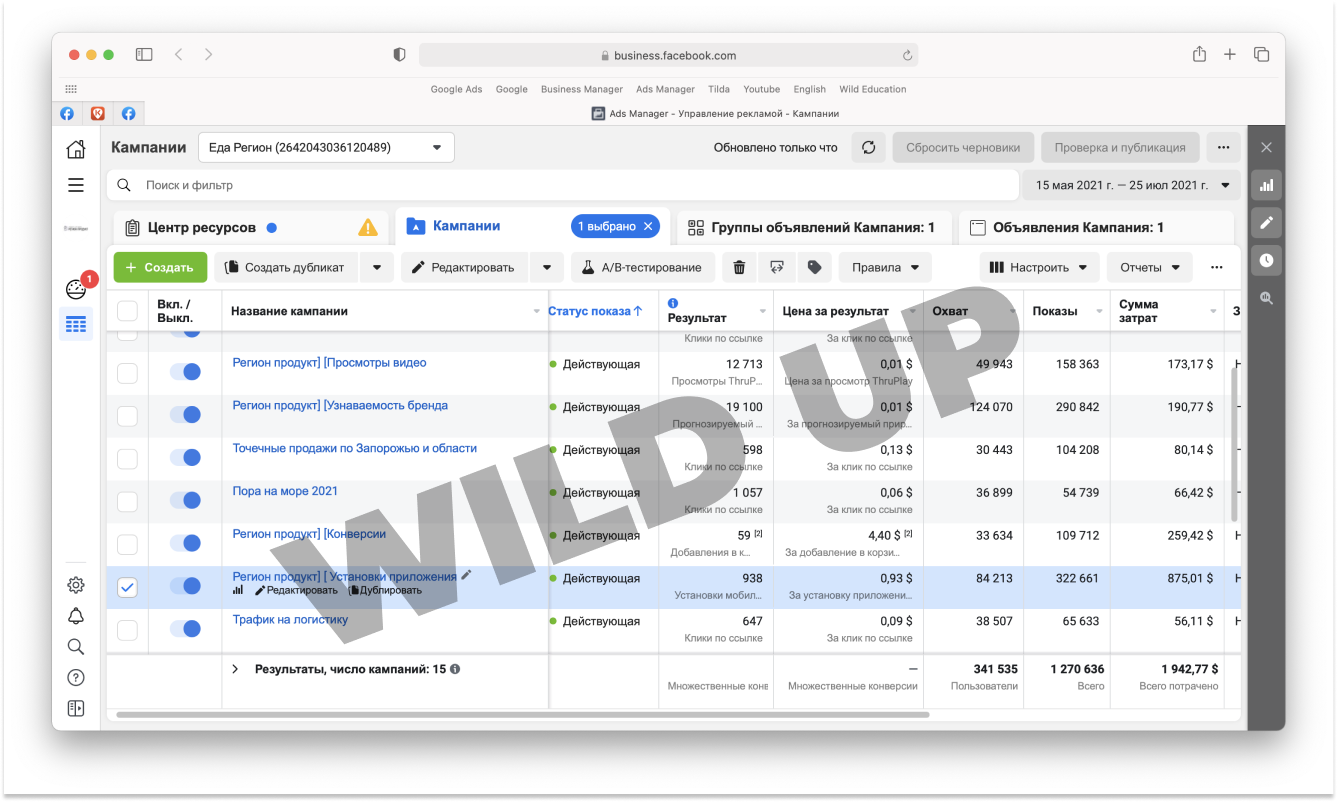
Task: Open the Facebook home icon in sidebar
Action: (76, 150)
